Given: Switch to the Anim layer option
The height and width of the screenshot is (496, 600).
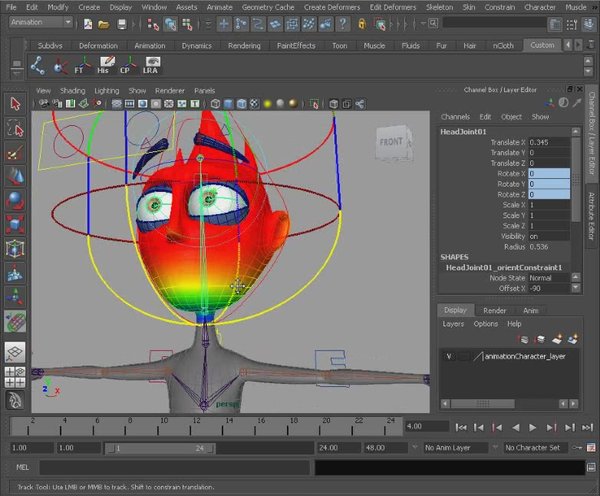Looking at the screenshot, I should tap(532, 310).
